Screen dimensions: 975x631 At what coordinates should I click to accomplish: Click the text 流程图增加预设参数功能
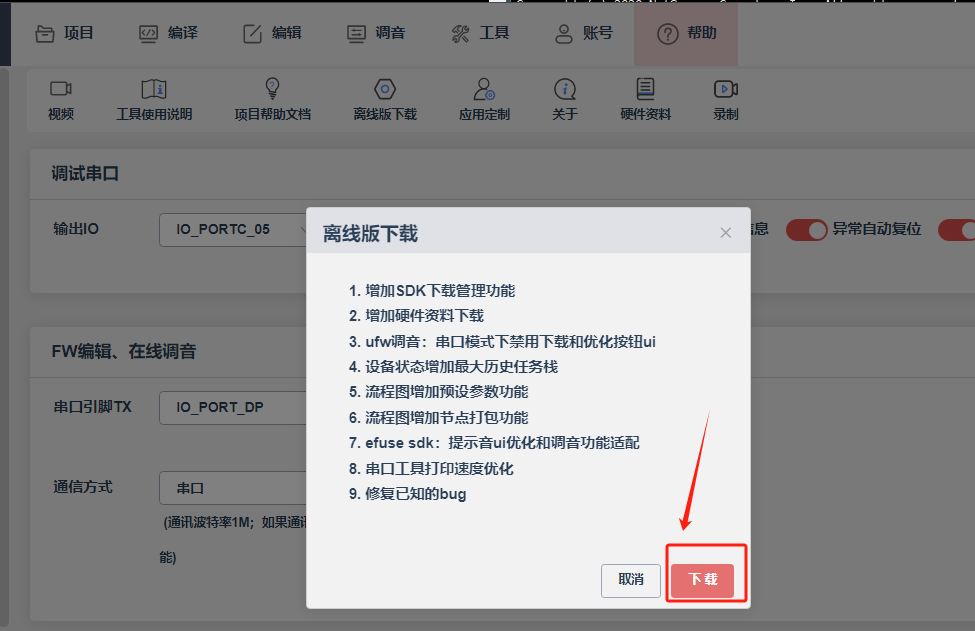click(446, 392)
